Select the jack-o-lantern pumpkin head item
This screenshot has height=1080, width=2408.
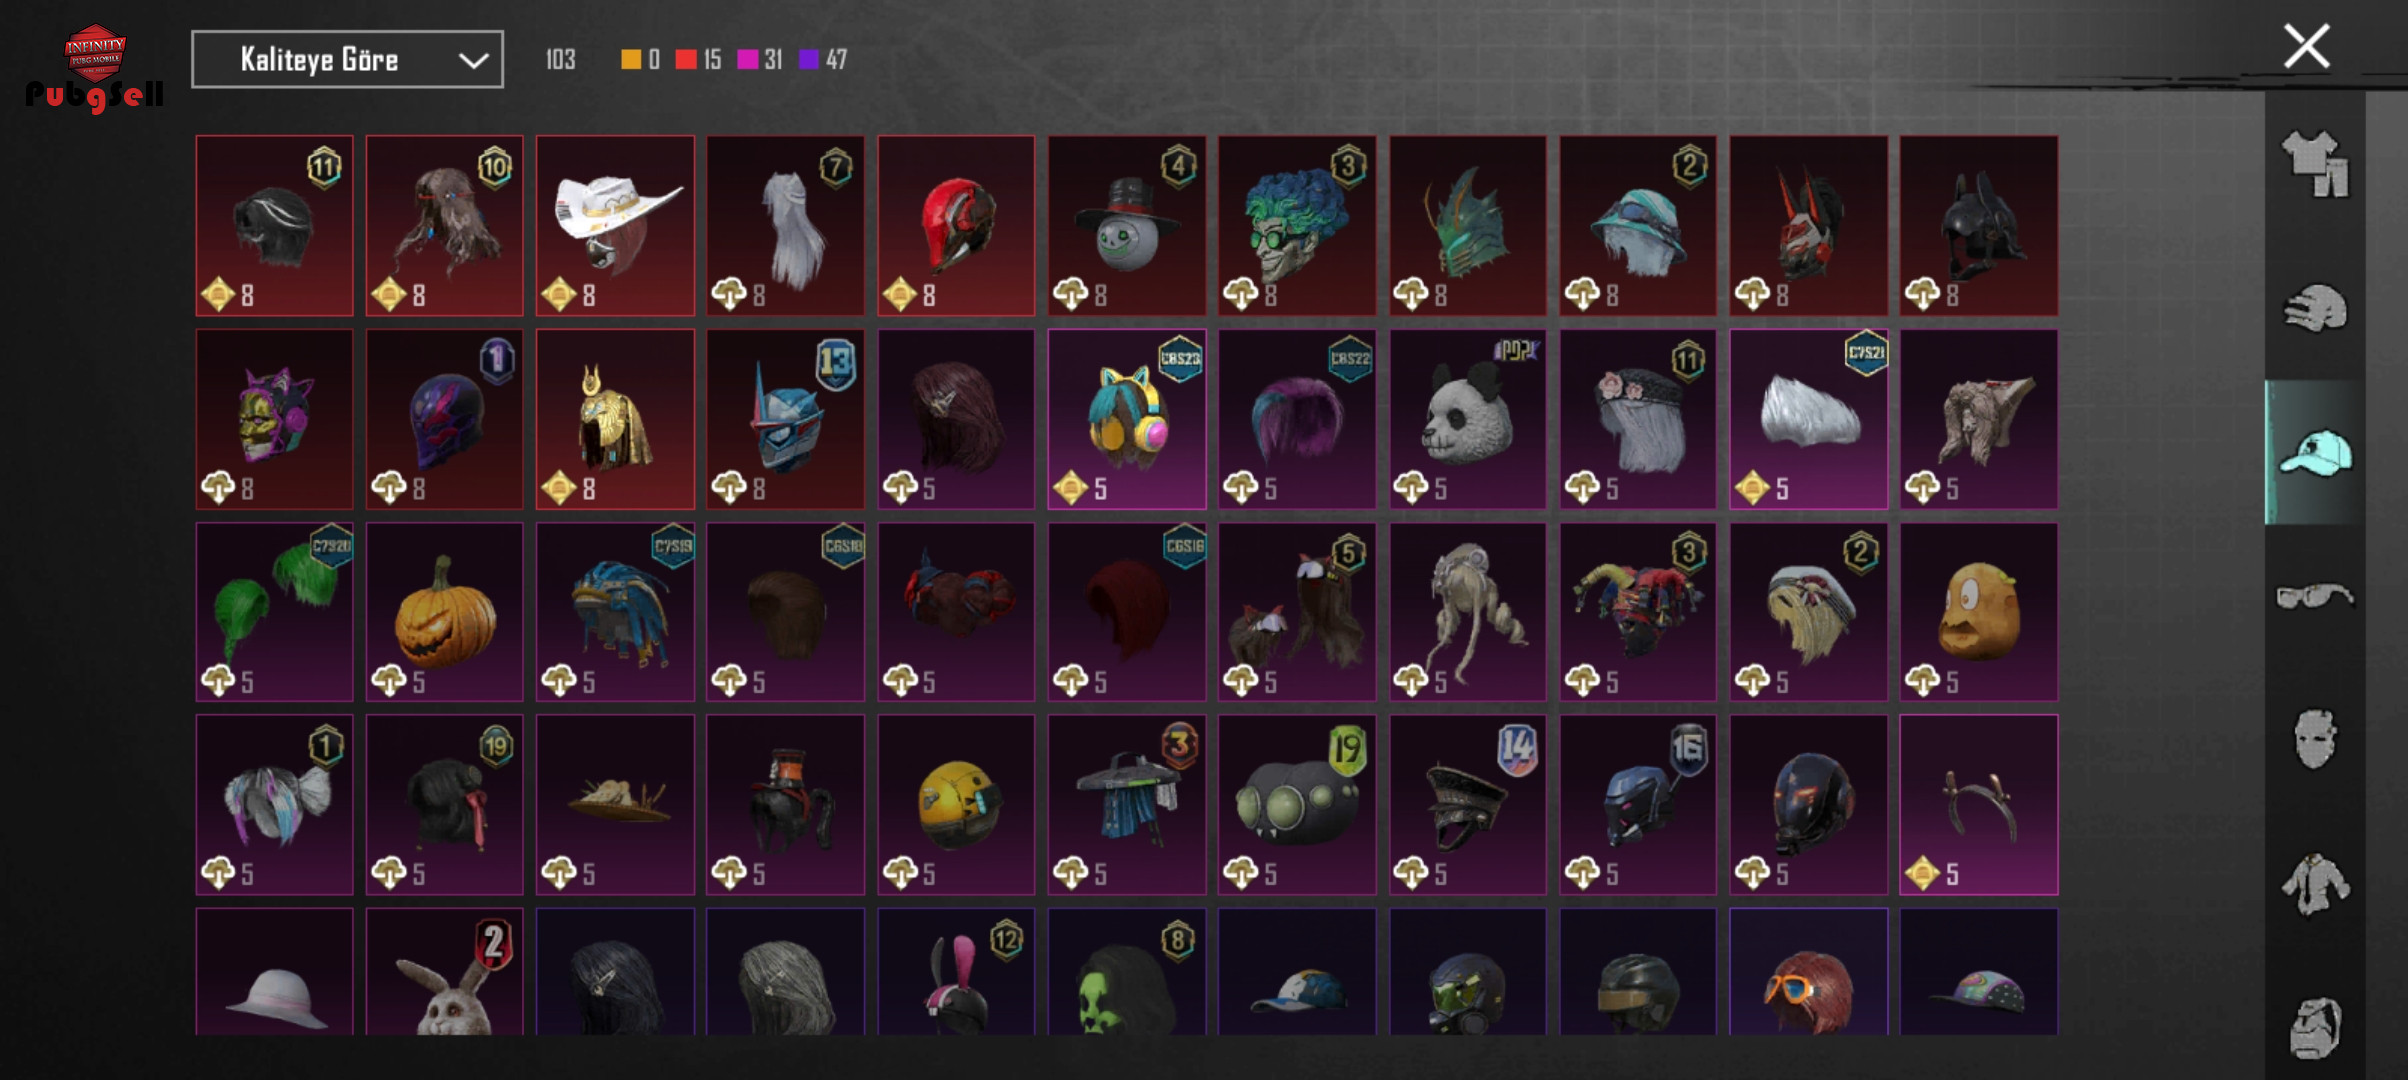click(x=444, y=612)
